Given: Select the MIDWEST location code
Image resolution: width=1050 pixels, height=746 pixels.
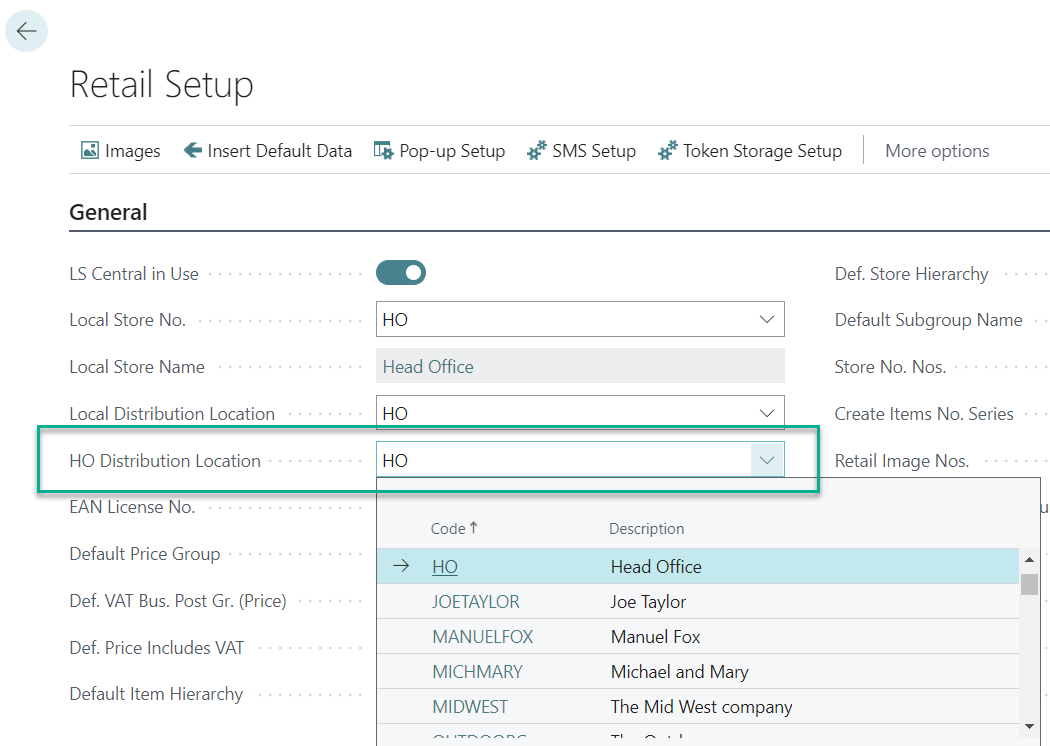Looking at the screenshot, I should pos(470,707).
